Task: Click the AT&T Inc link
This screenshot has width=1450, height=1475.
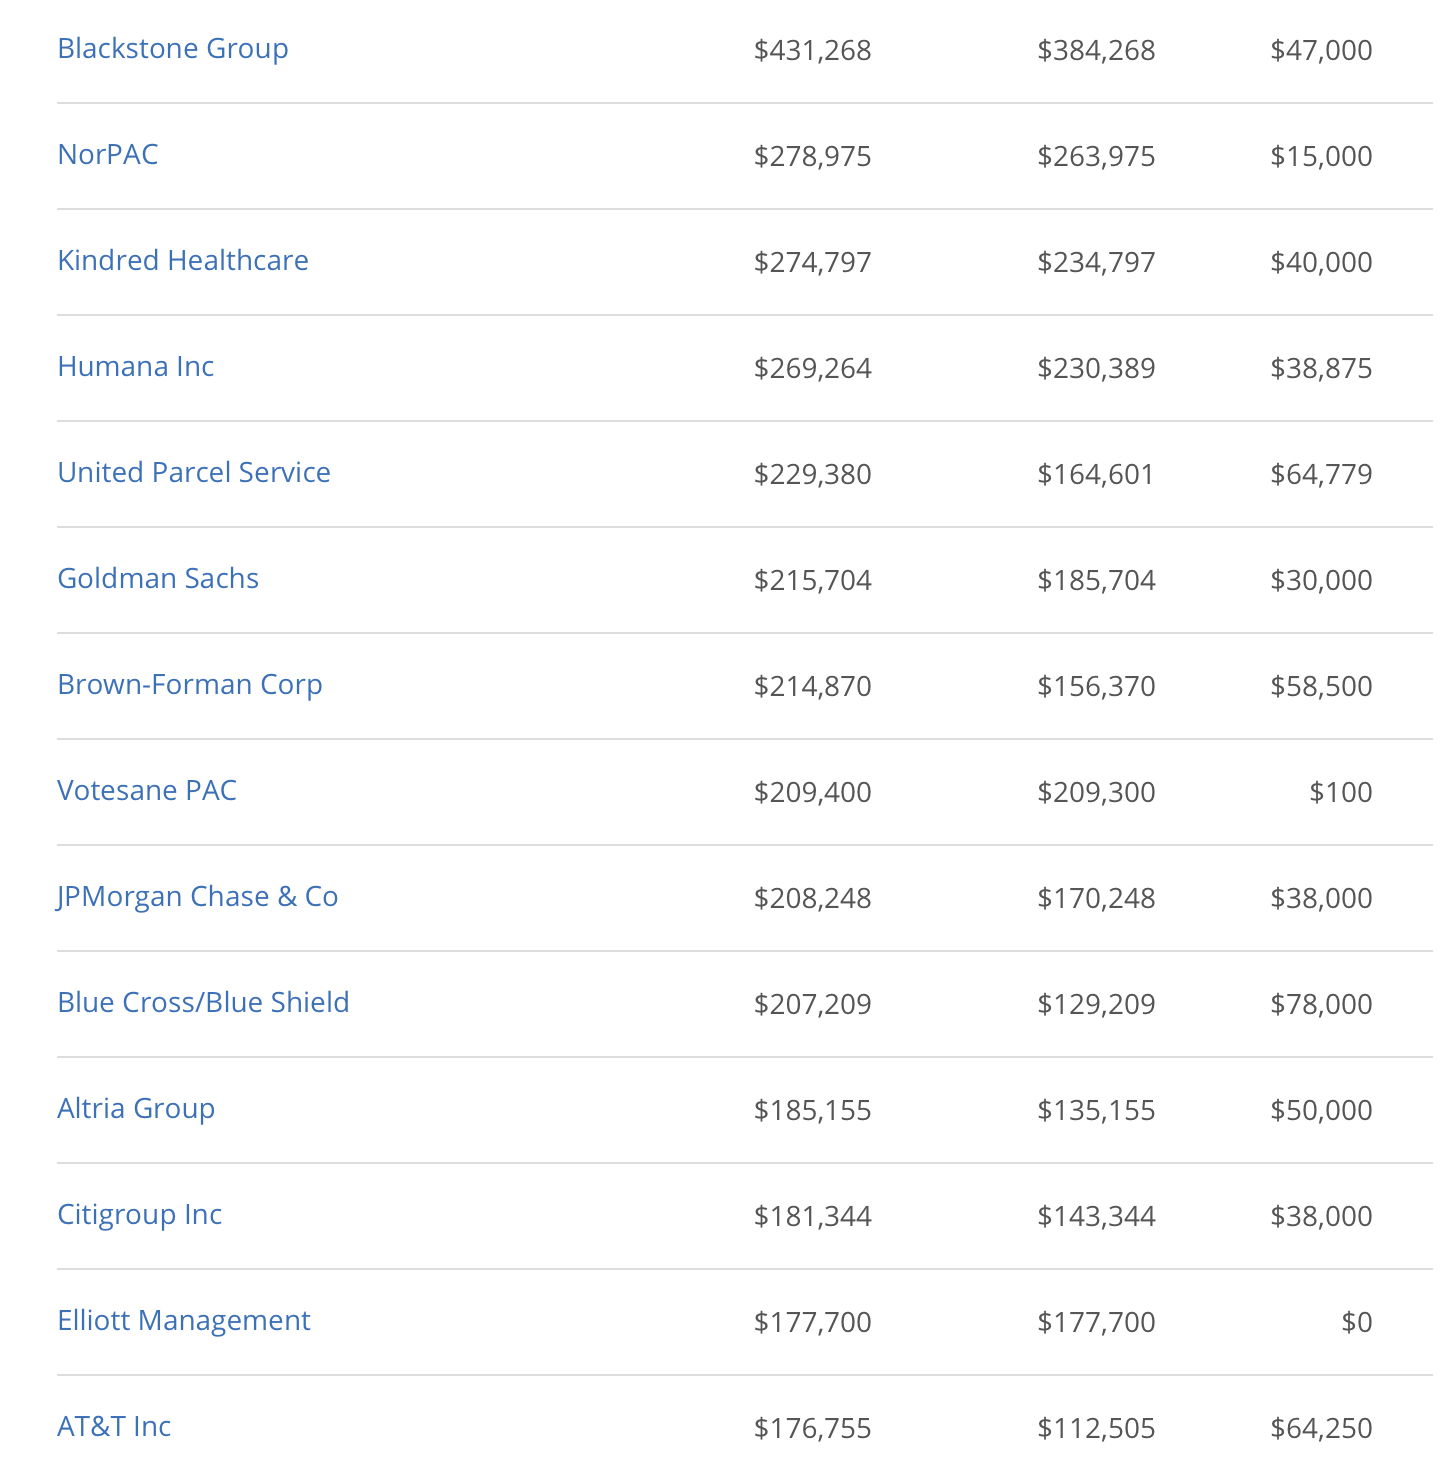Action: [114, 1426]
